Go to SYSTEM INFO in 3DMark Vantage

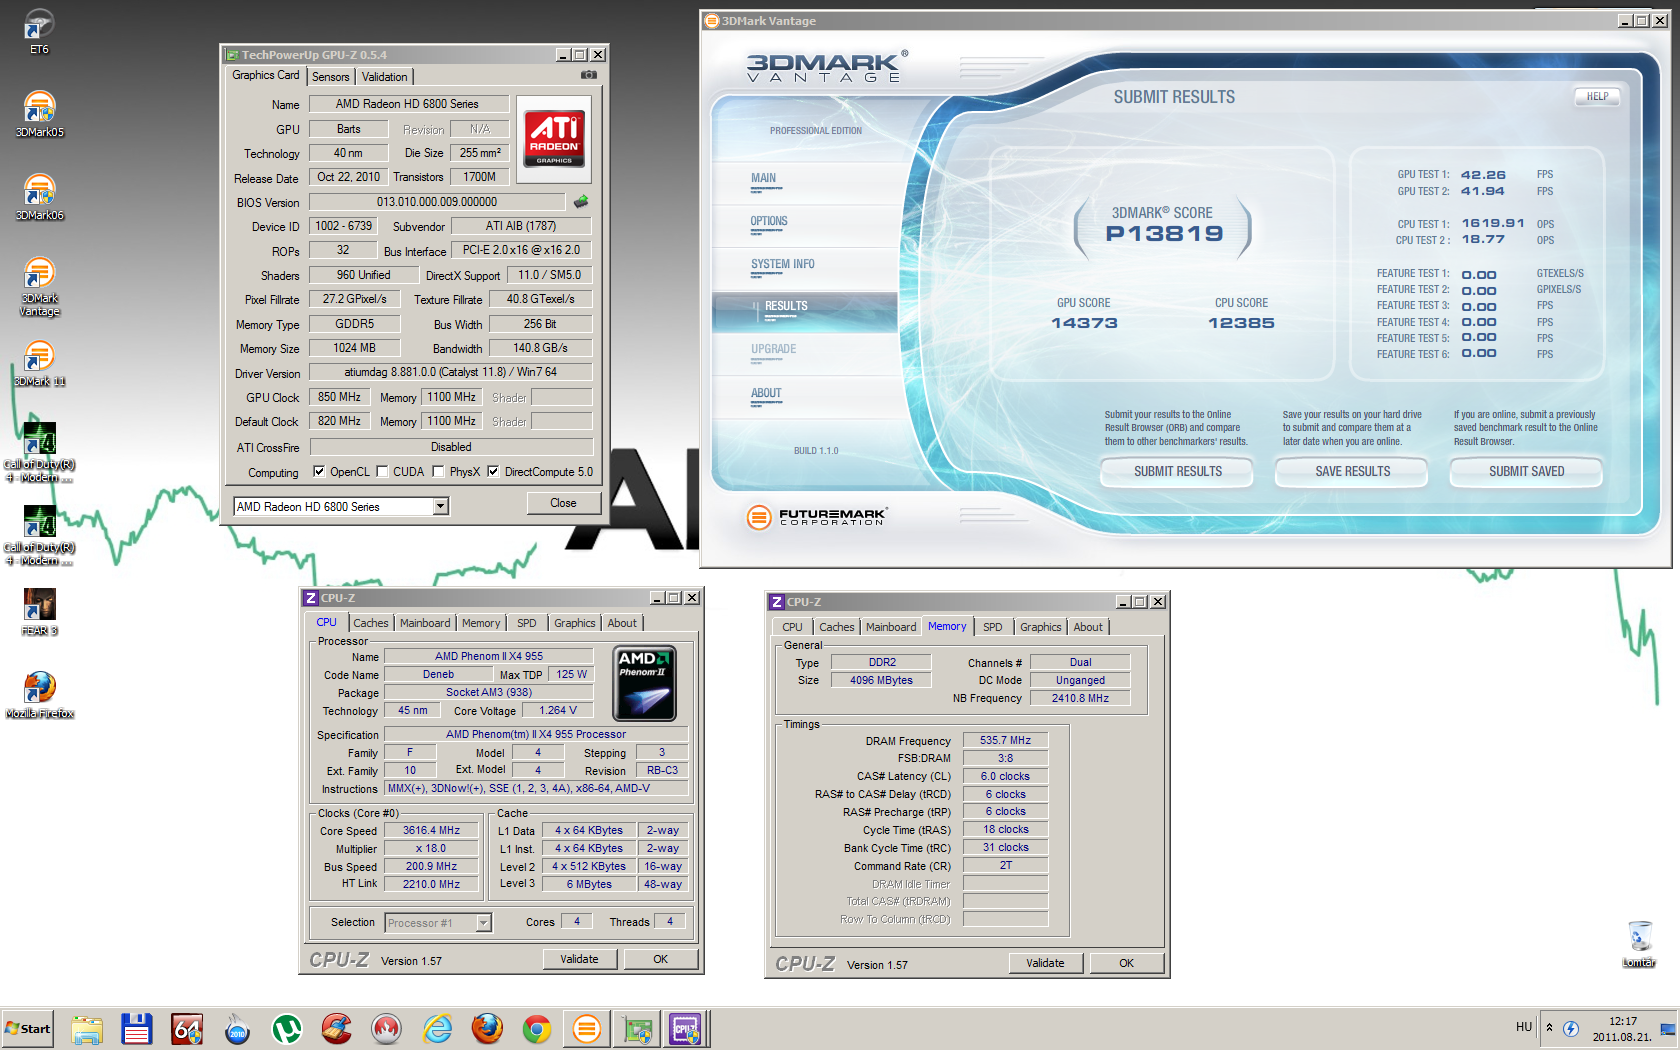783,264
